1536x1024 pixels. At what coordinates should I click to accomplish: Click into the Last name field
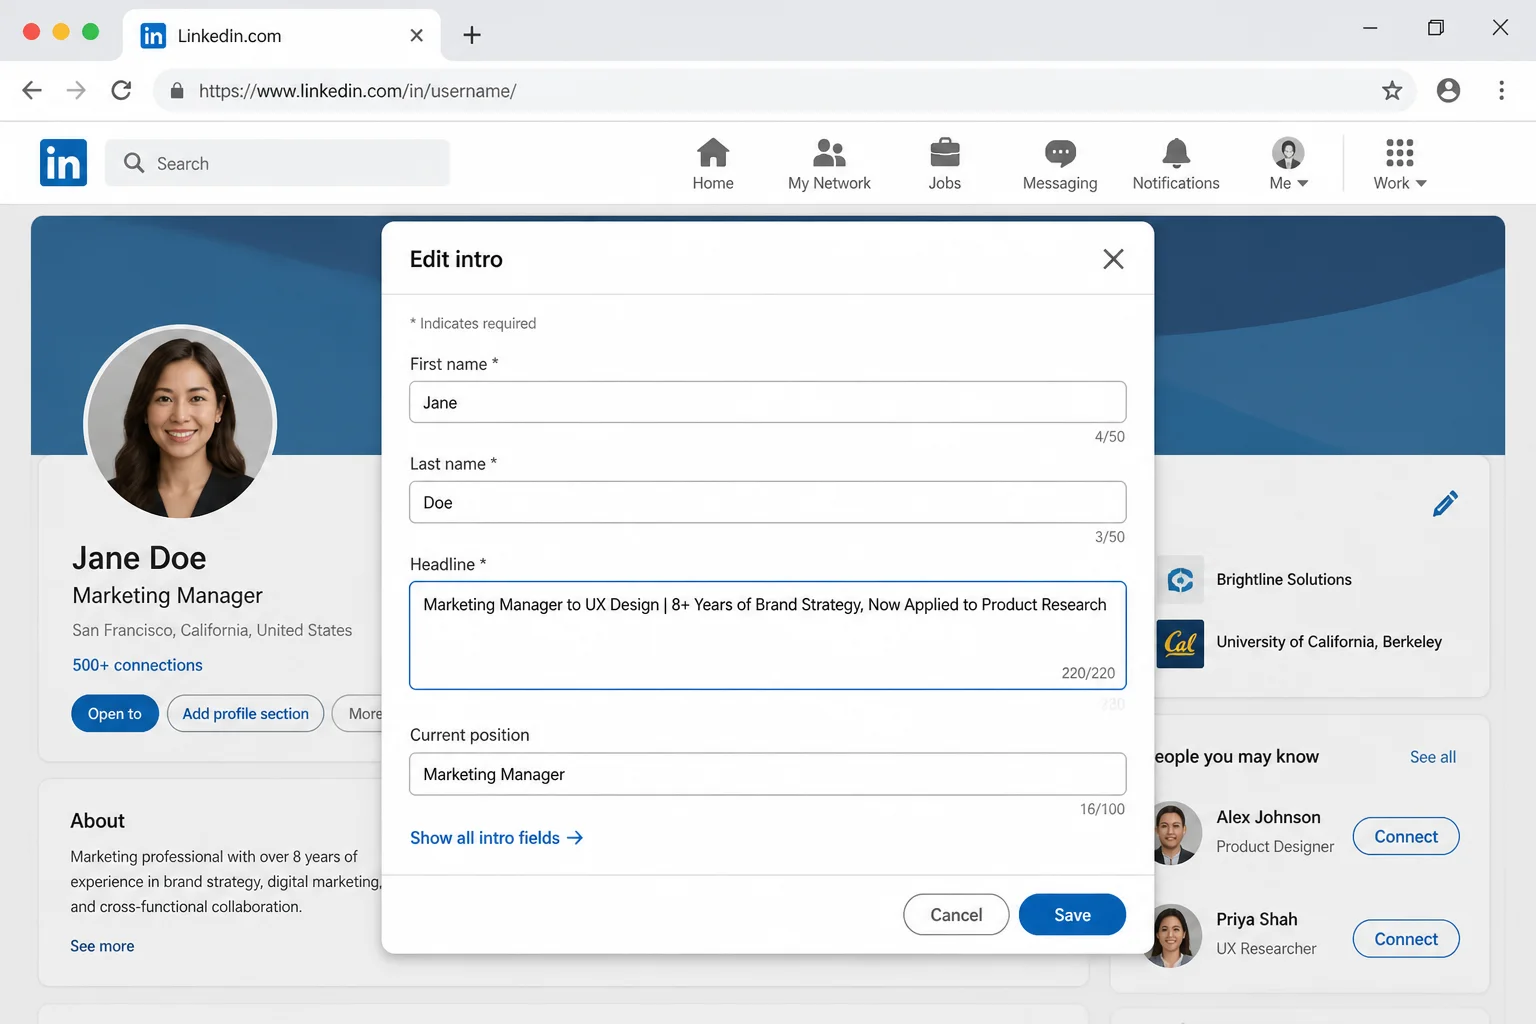(x=768, y=502)
